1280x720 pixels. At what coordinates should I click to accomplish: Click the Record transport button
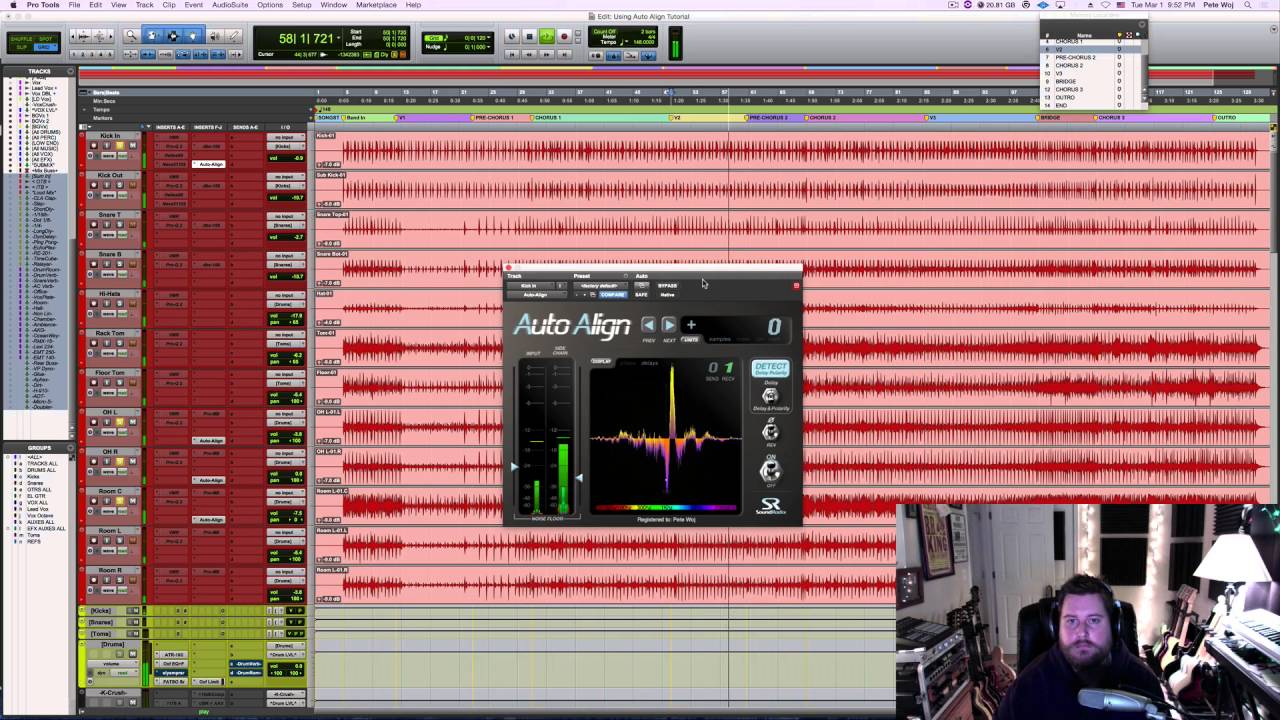pyautogui.click(x=564, y=37)
